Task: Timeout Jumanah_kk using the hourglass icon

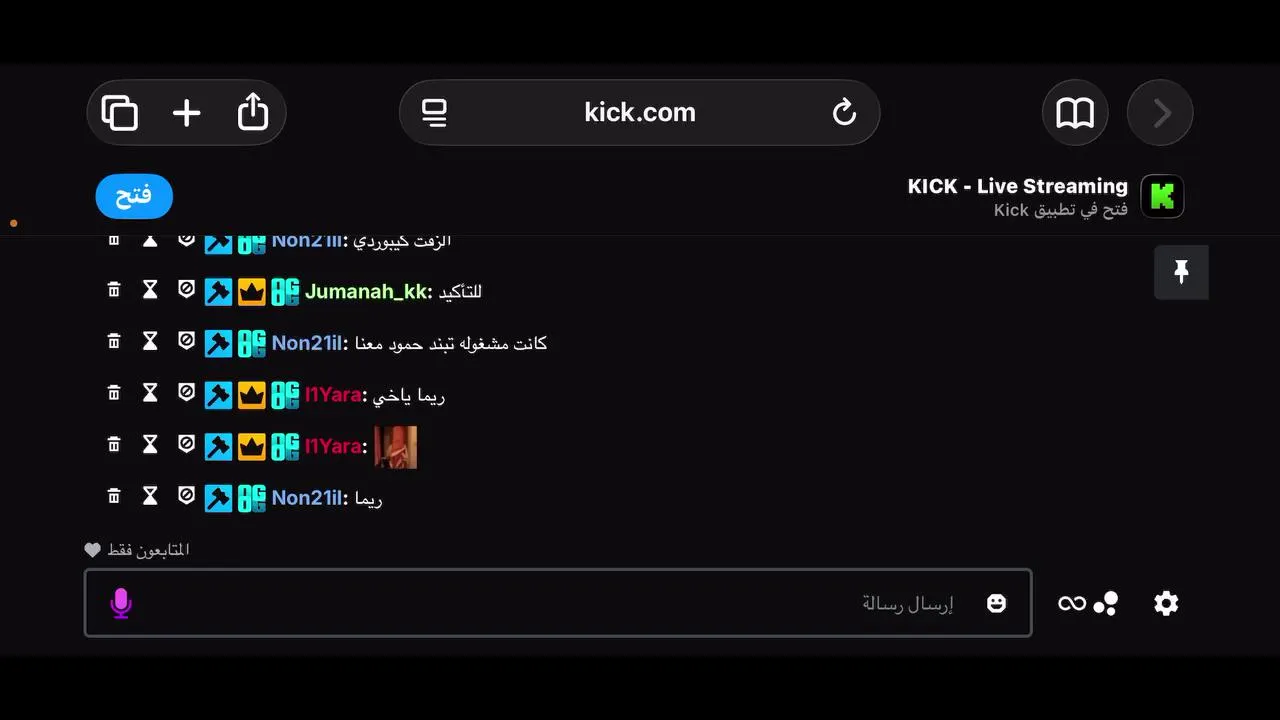Action: click(x=150, y=290)
